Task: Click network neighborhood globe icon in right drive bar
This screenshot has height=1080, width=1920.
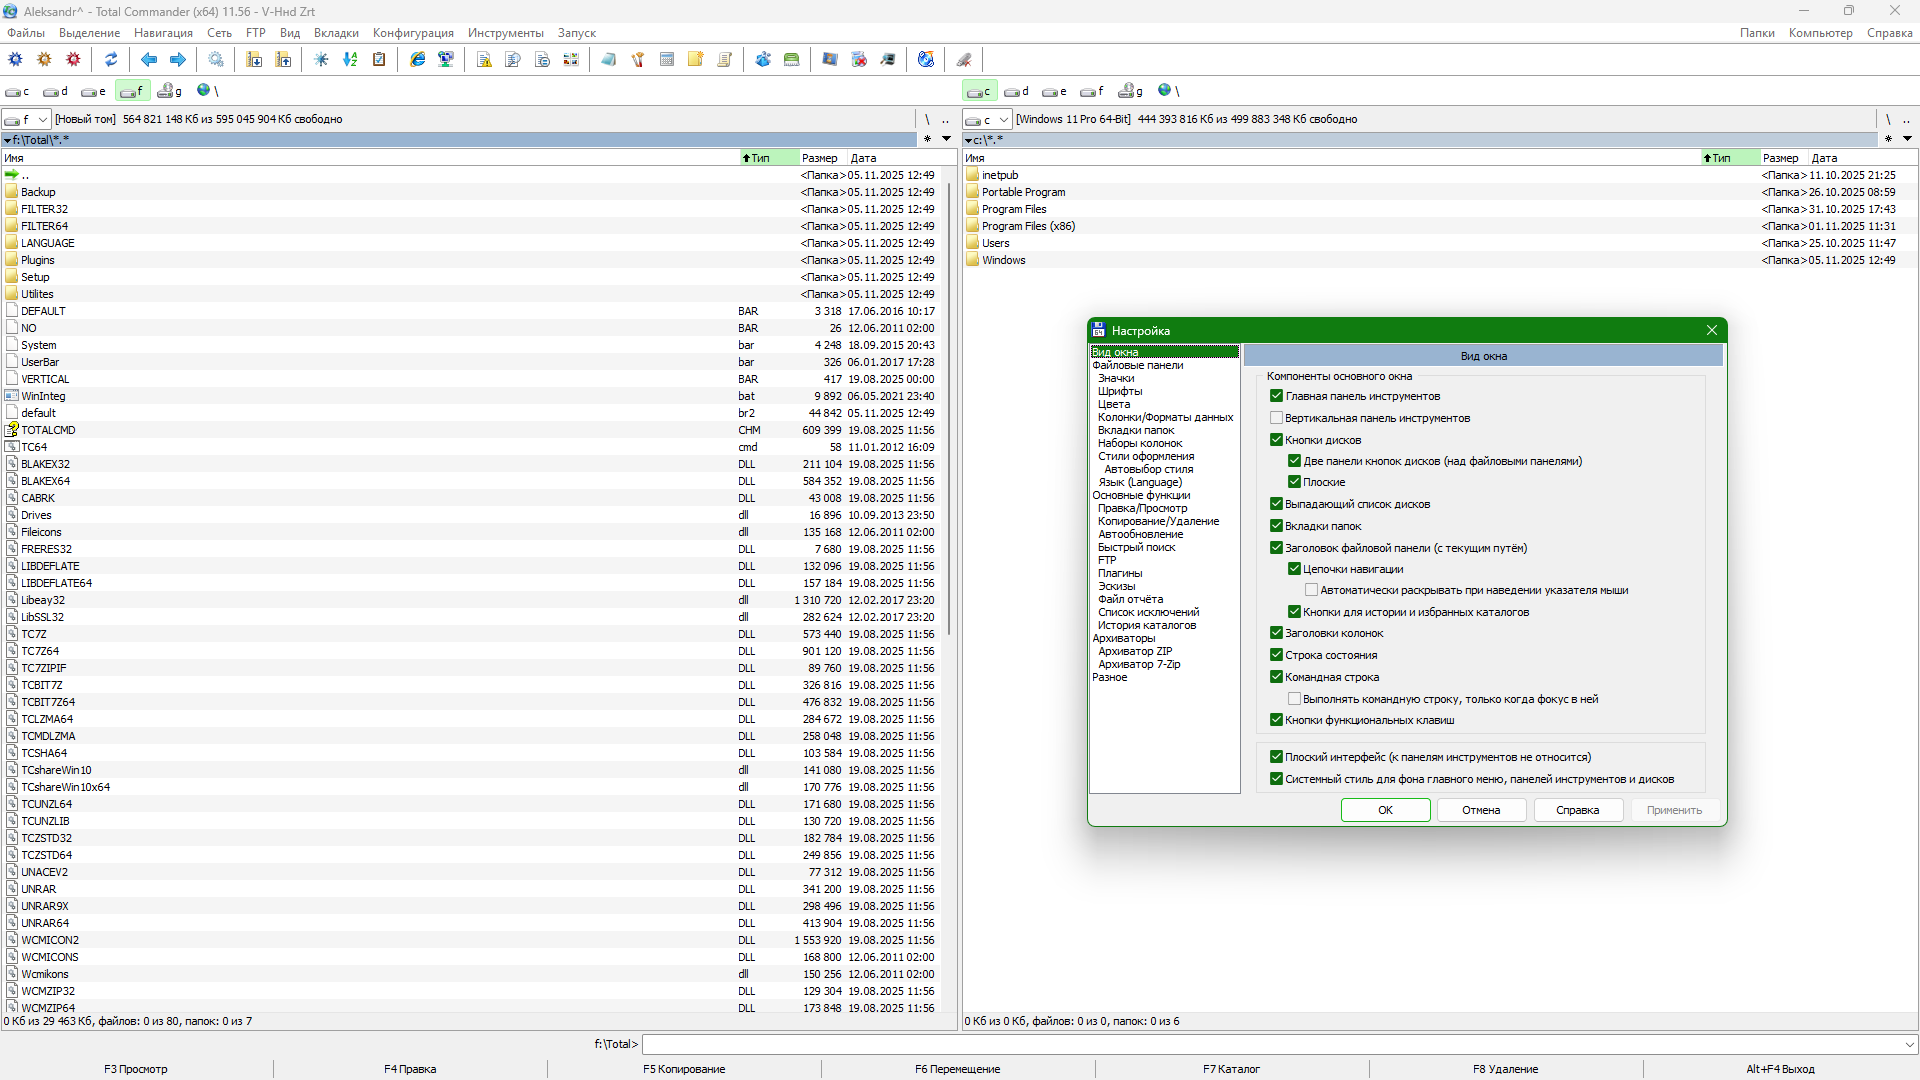Action: 1164,91
